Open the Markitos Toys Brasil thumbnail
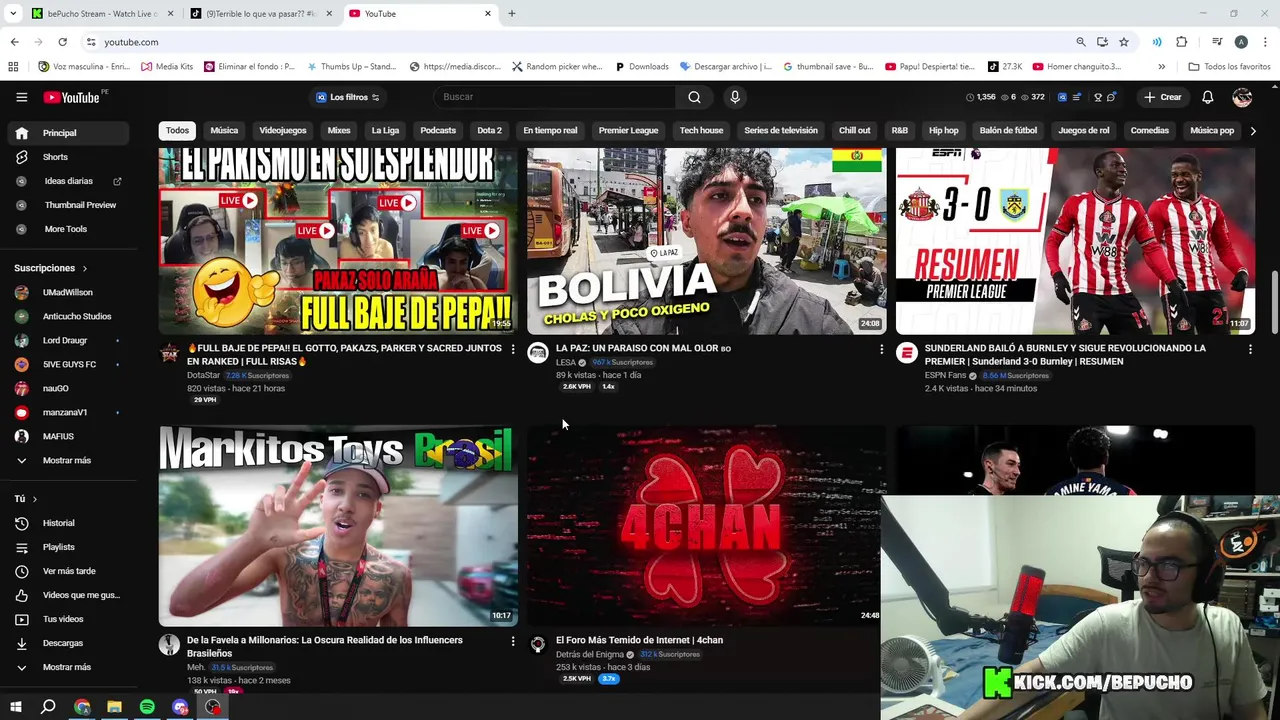This screenshot has height=720, width=1280. pyautogui.click(x=338, y=526)
